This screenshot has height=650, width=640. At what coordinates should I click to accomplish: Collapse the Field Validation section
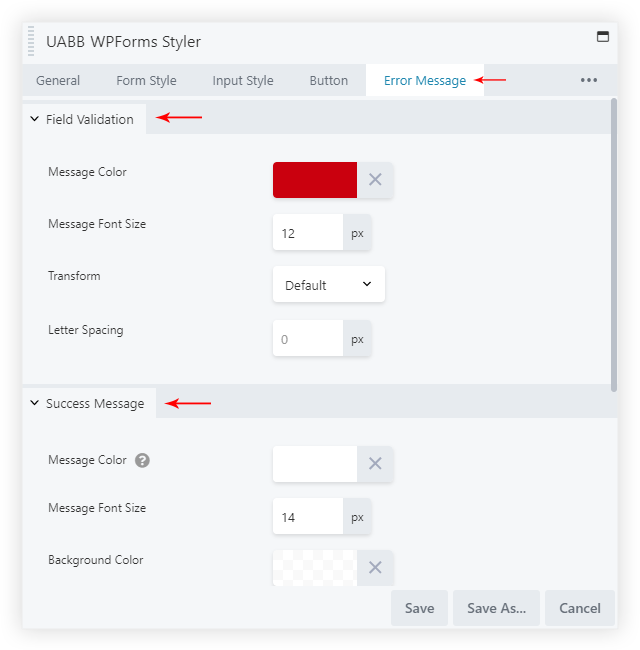(35, 119)
